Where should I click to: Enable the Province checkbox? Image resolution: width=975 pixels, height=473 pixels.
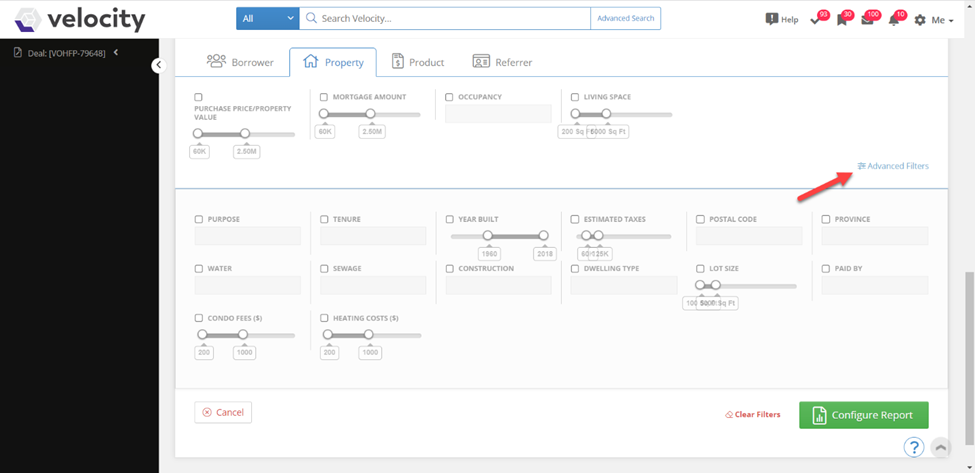826,219
